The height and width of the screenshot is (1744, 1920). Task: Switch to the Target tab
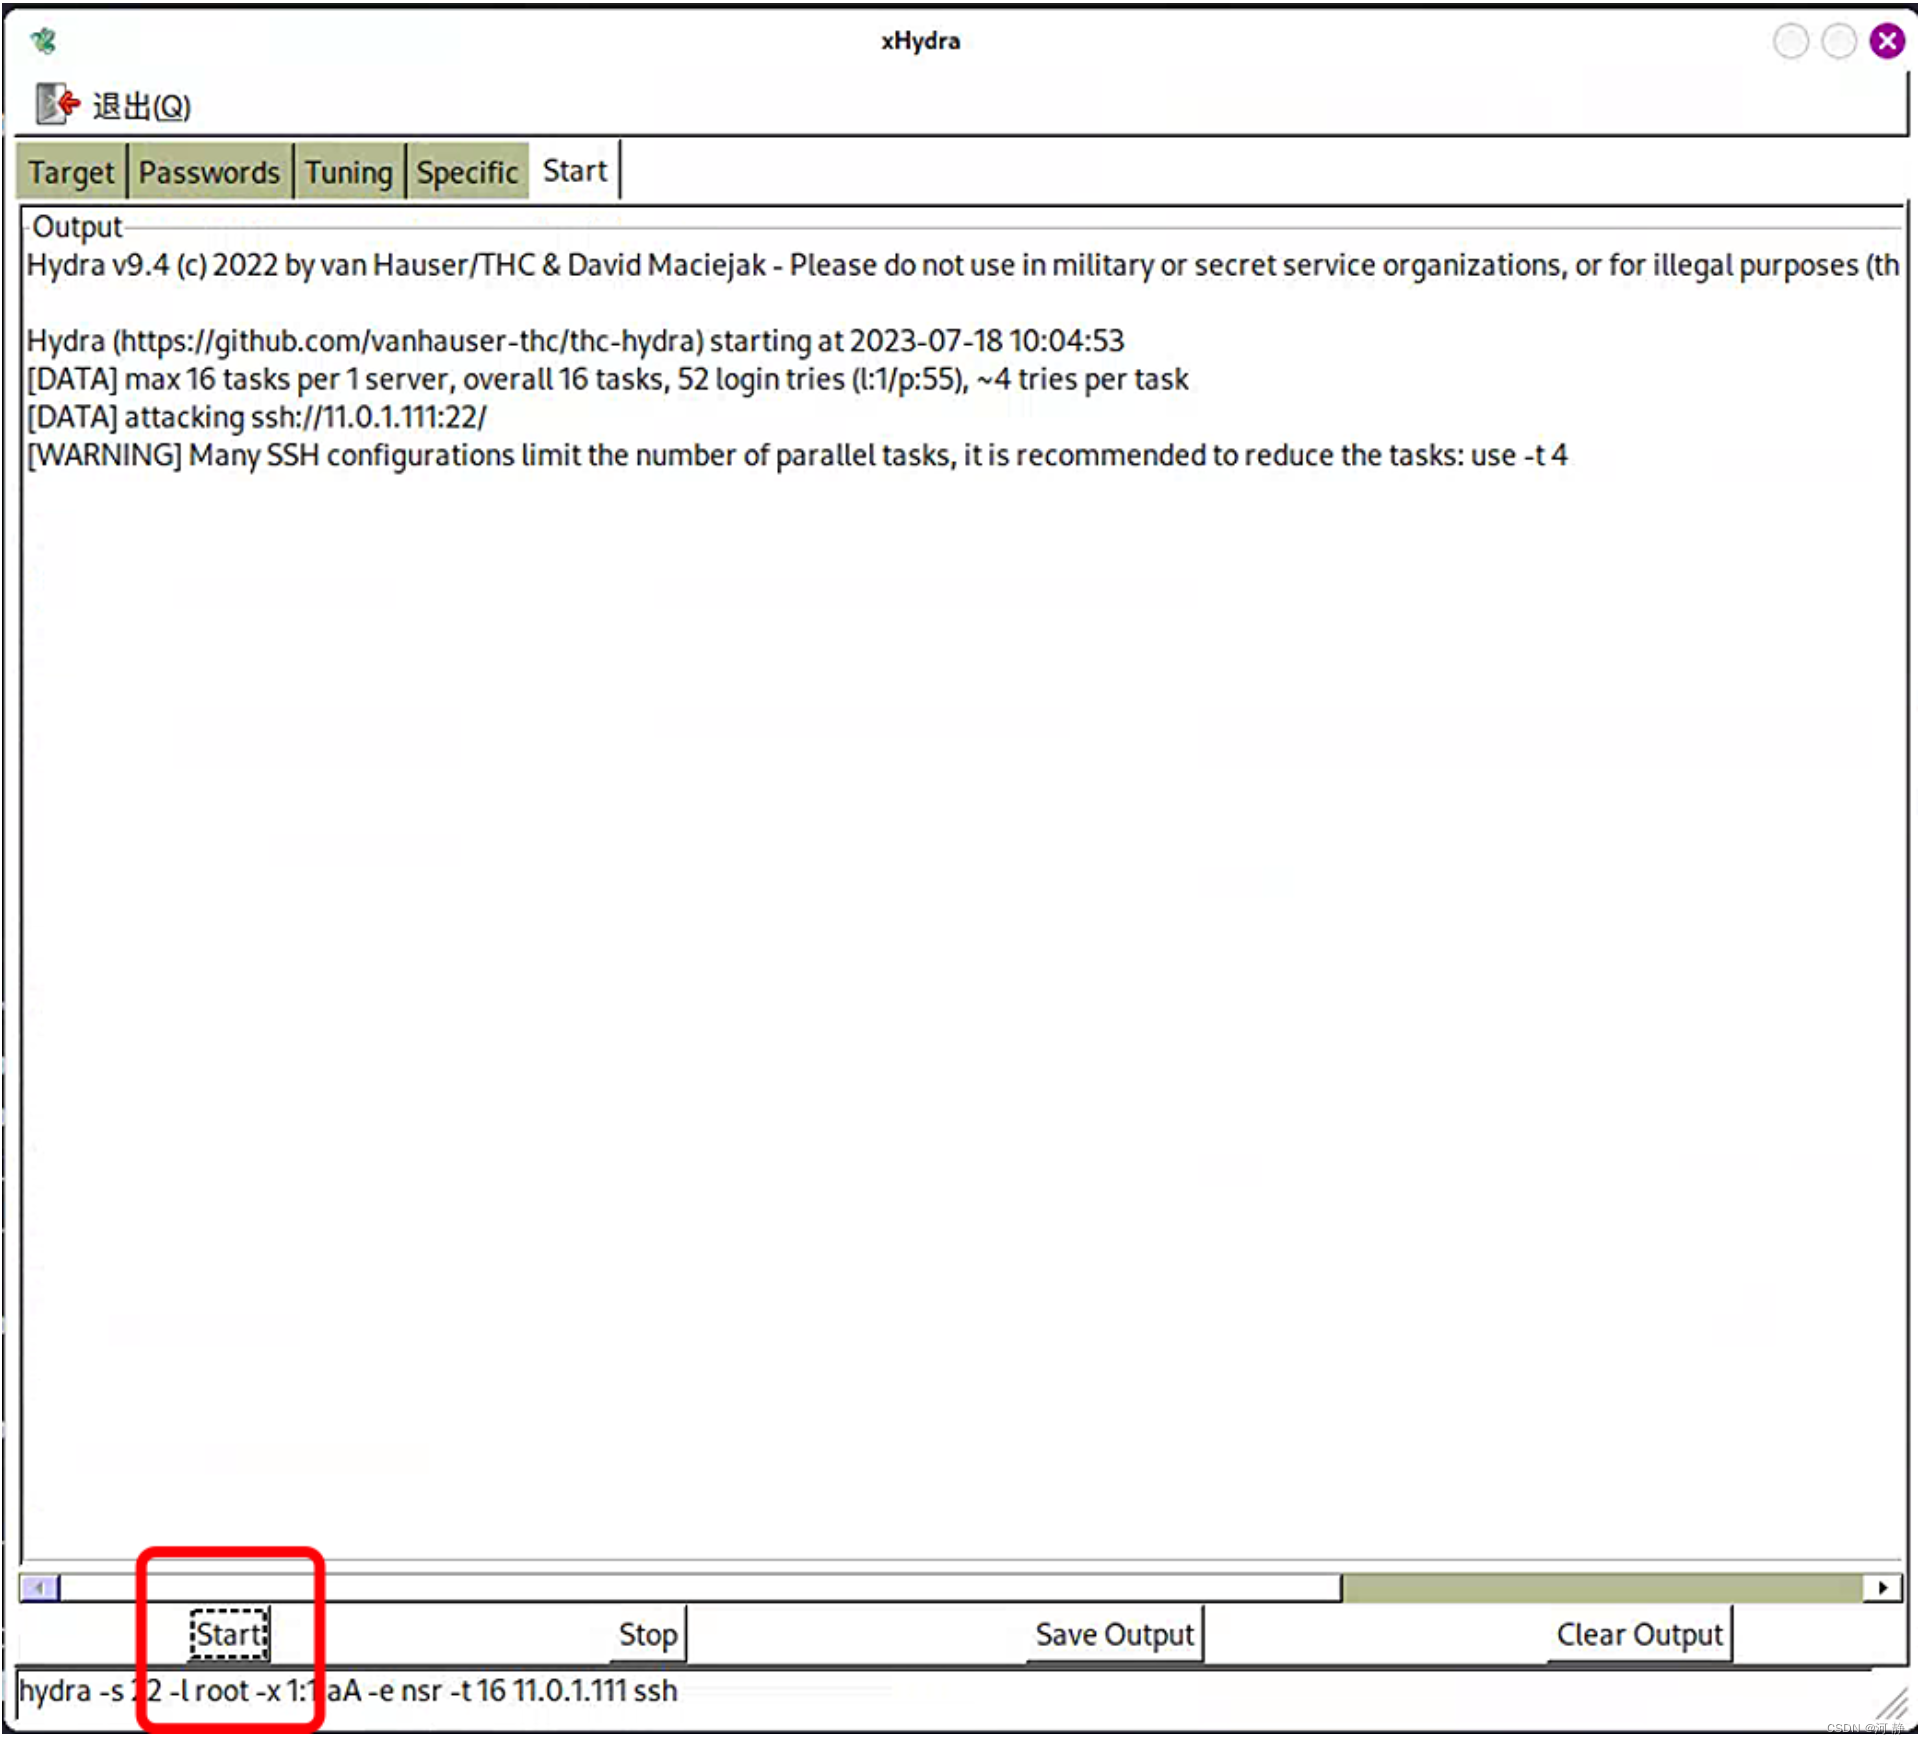point(71,172)
